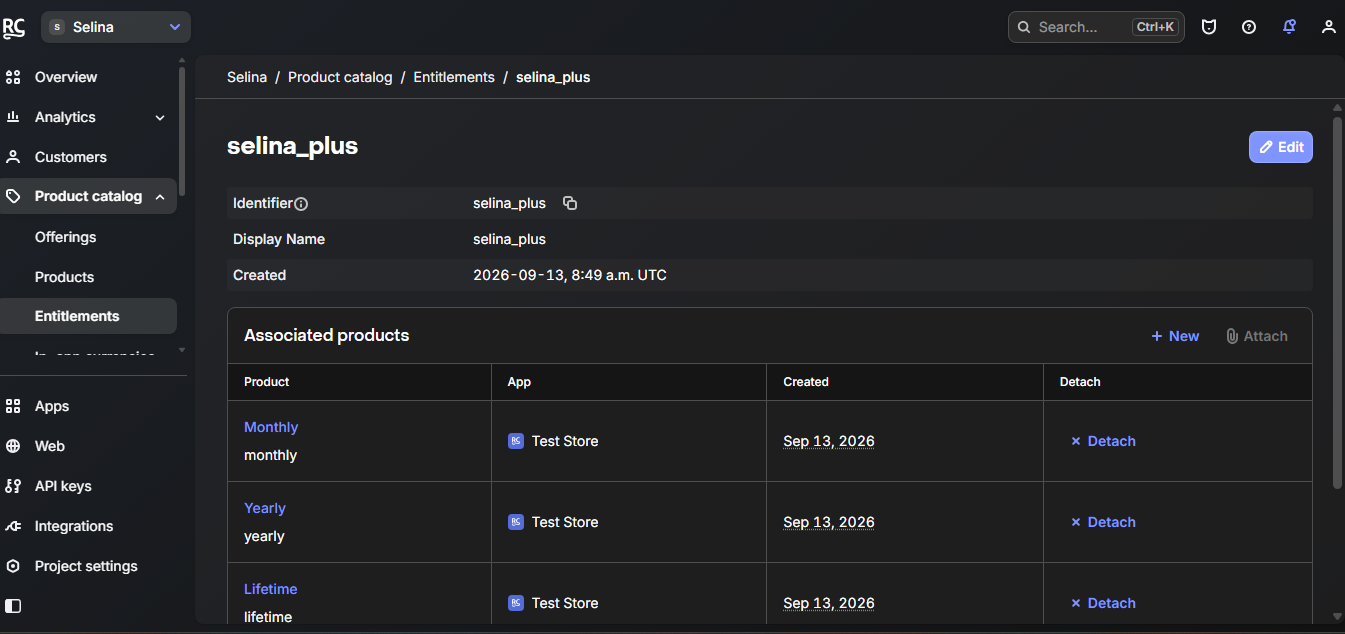Click Created date in Monthly row
Viewport: 1345px width, 634px height.
tap(829, 441)
